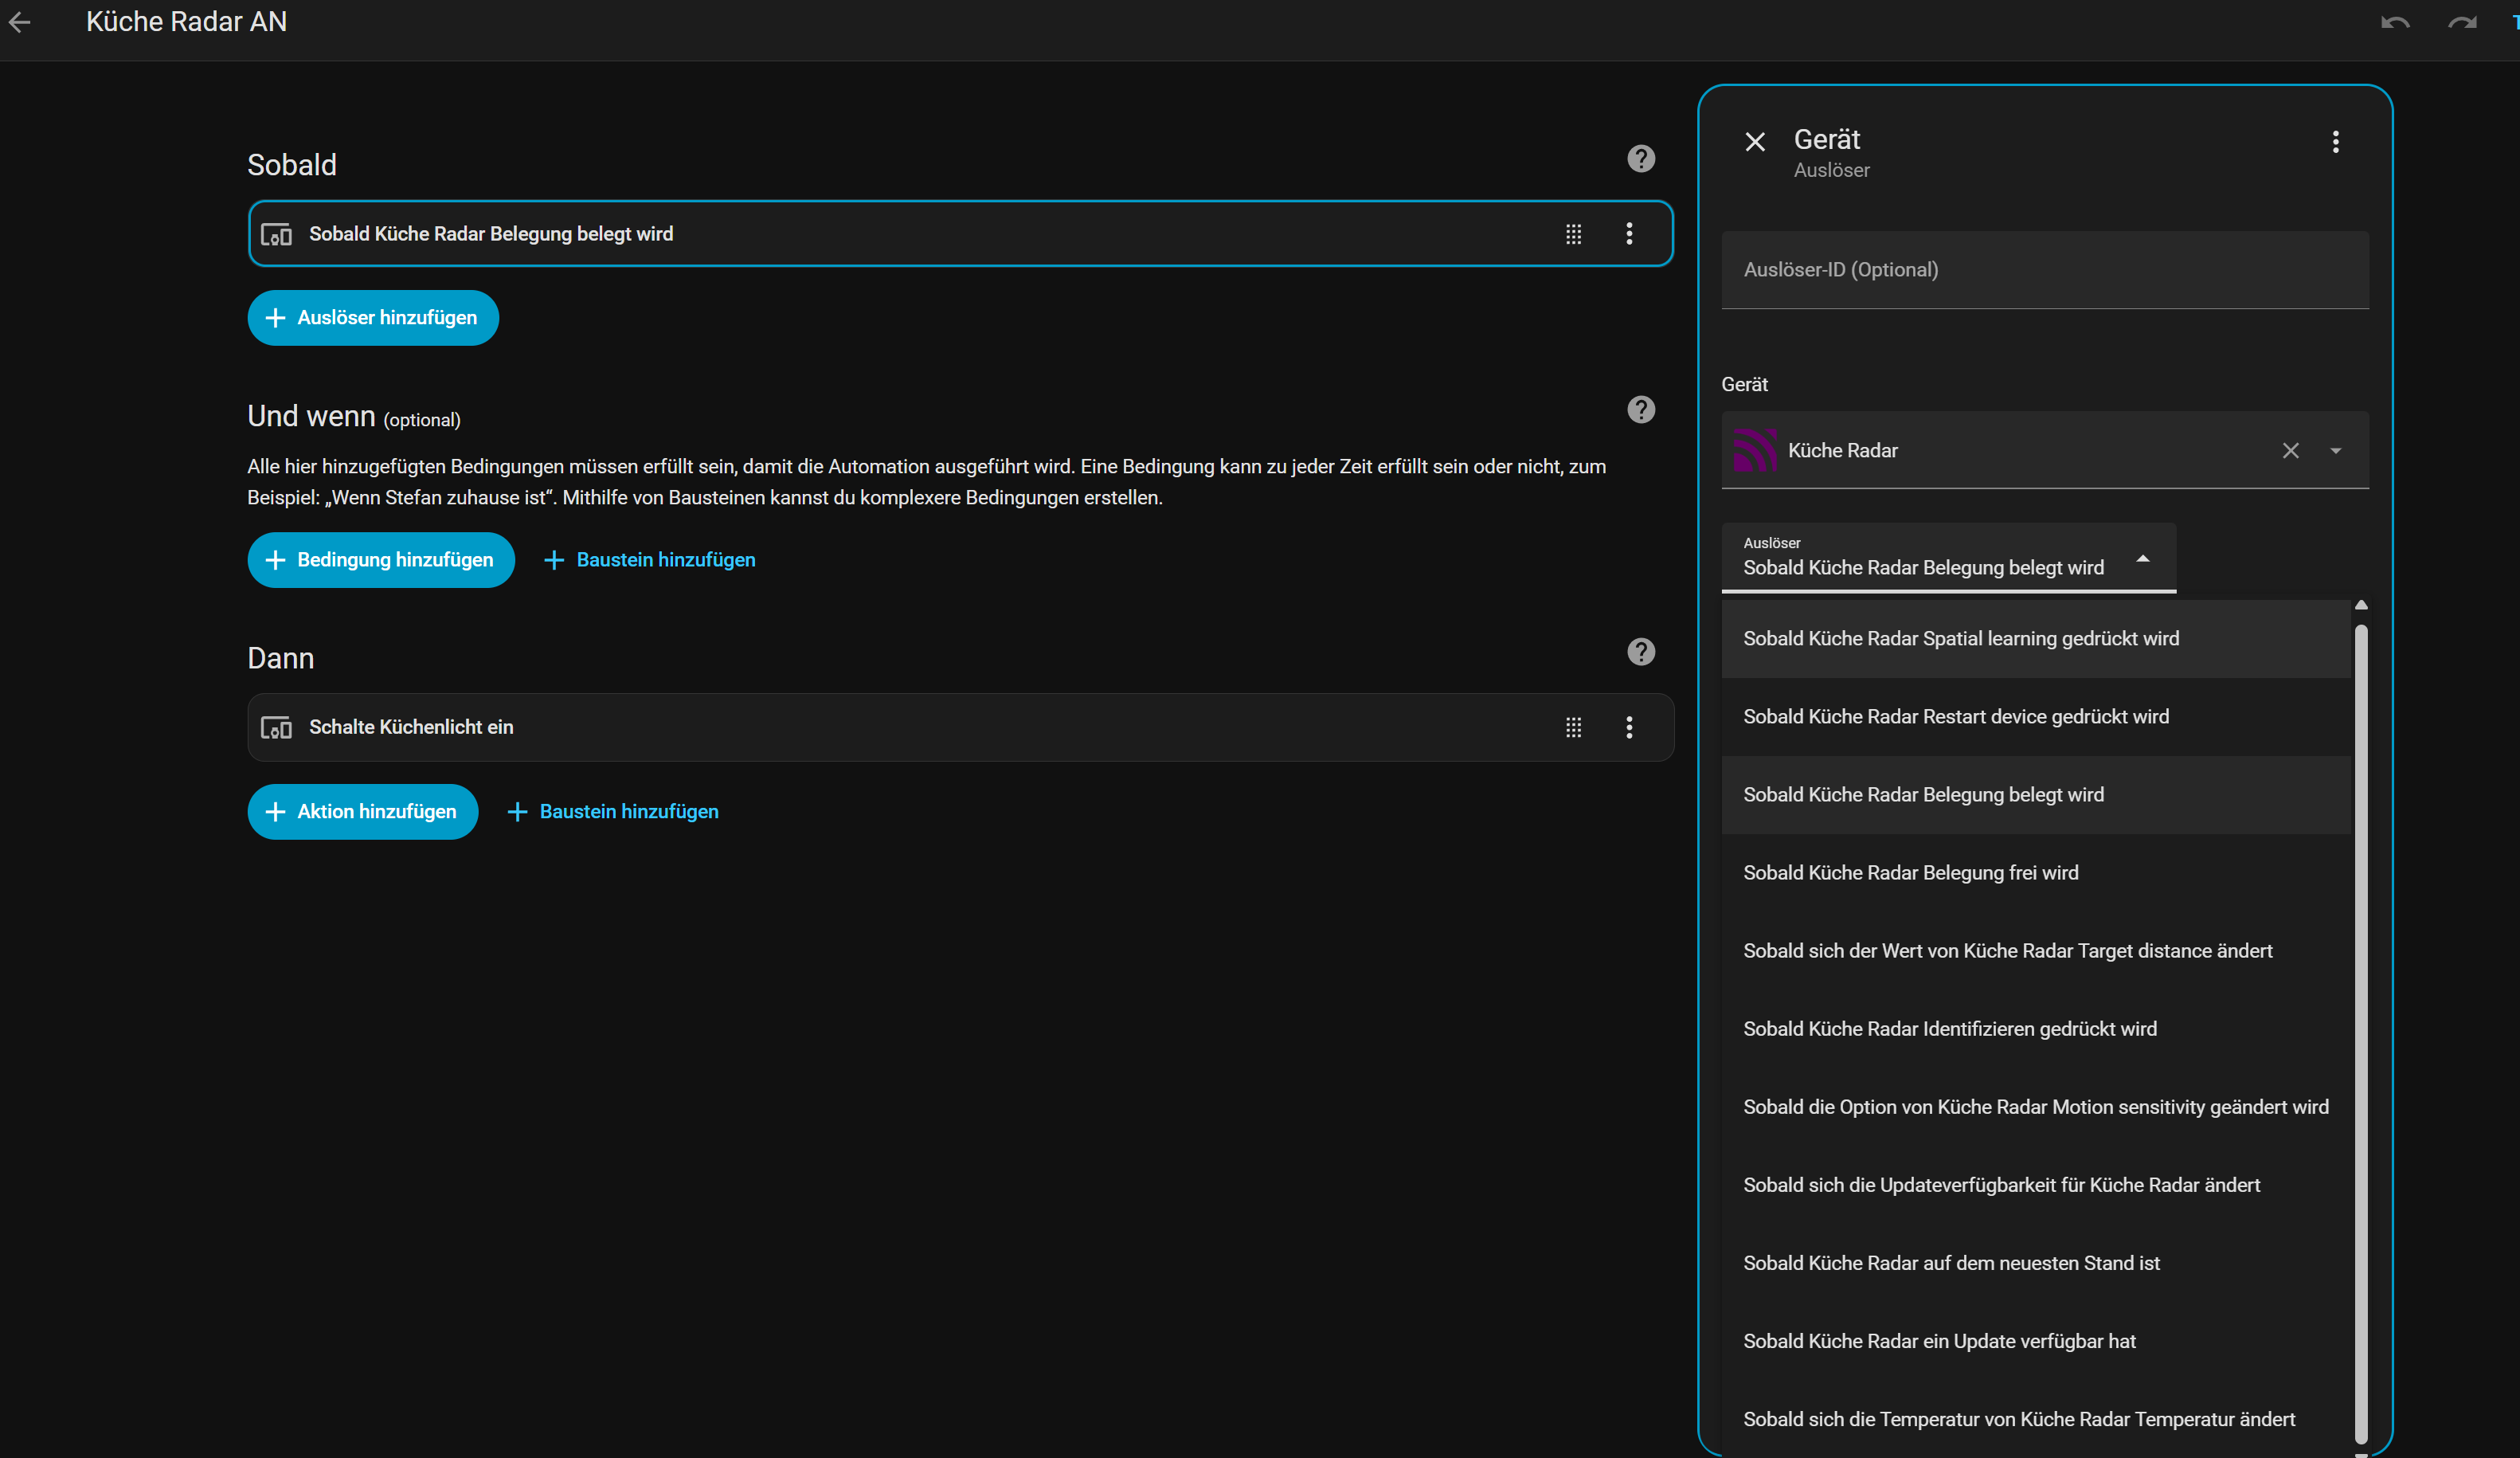Grab the drag handle of the Belegung trigger
This screenshot has height=1458, width=2520.
pos(1573,234)
